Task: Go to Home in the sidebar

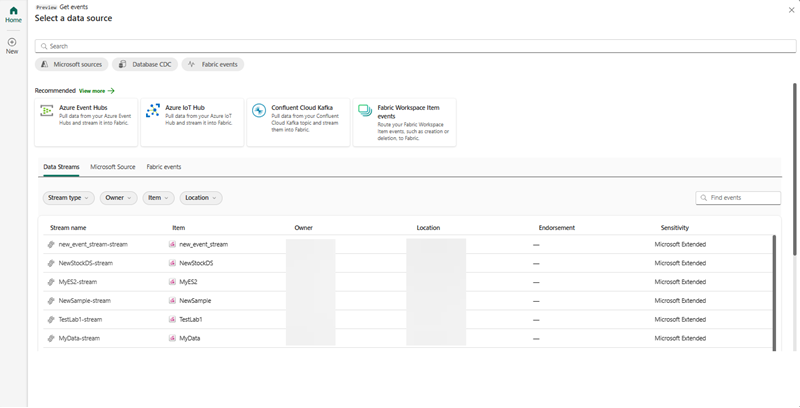Action: pyautogui.click(x=13, y=15)
